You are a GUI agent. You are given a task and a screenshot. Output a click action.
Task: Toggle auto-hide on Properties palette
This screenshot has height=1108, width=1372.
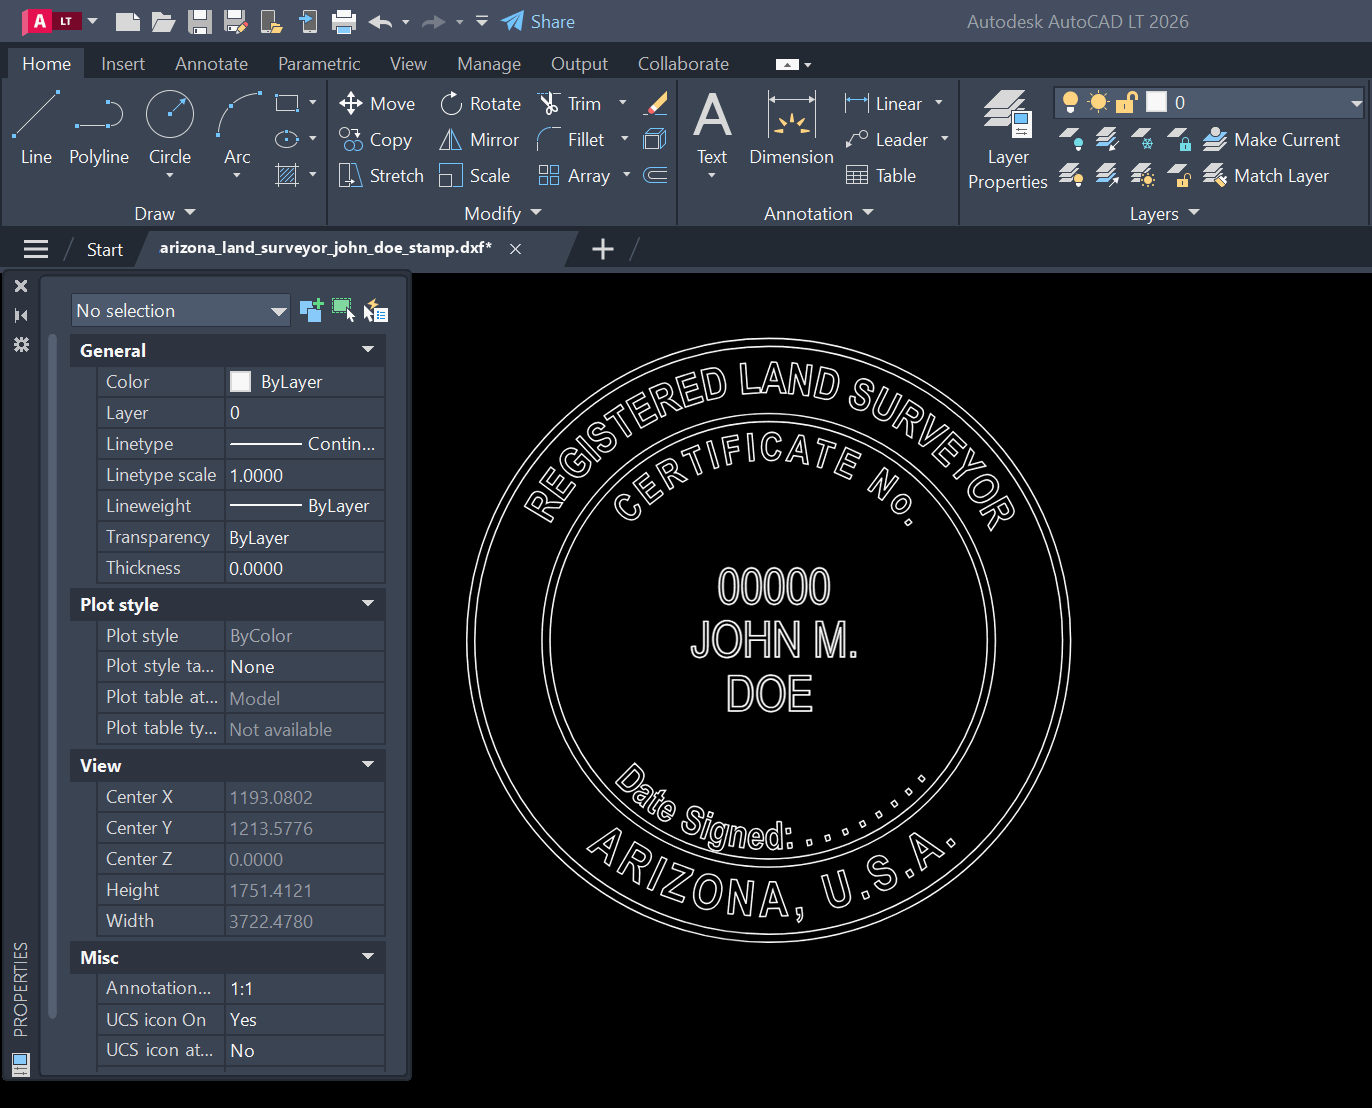coord(21,315)
